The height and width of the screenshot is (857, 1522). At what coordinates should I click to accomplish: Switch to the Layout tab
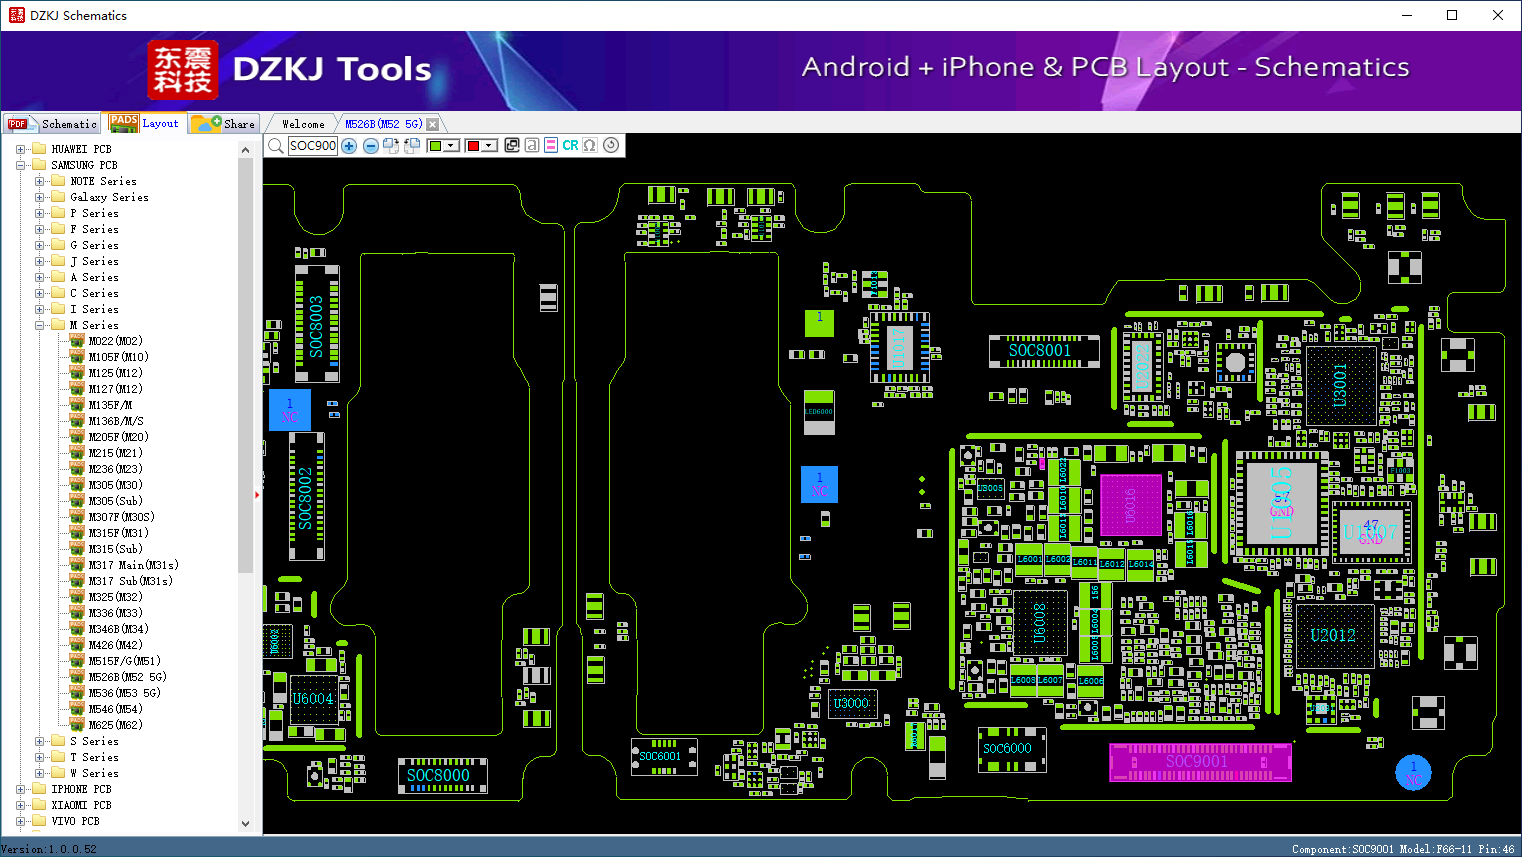tap(145, 123)
